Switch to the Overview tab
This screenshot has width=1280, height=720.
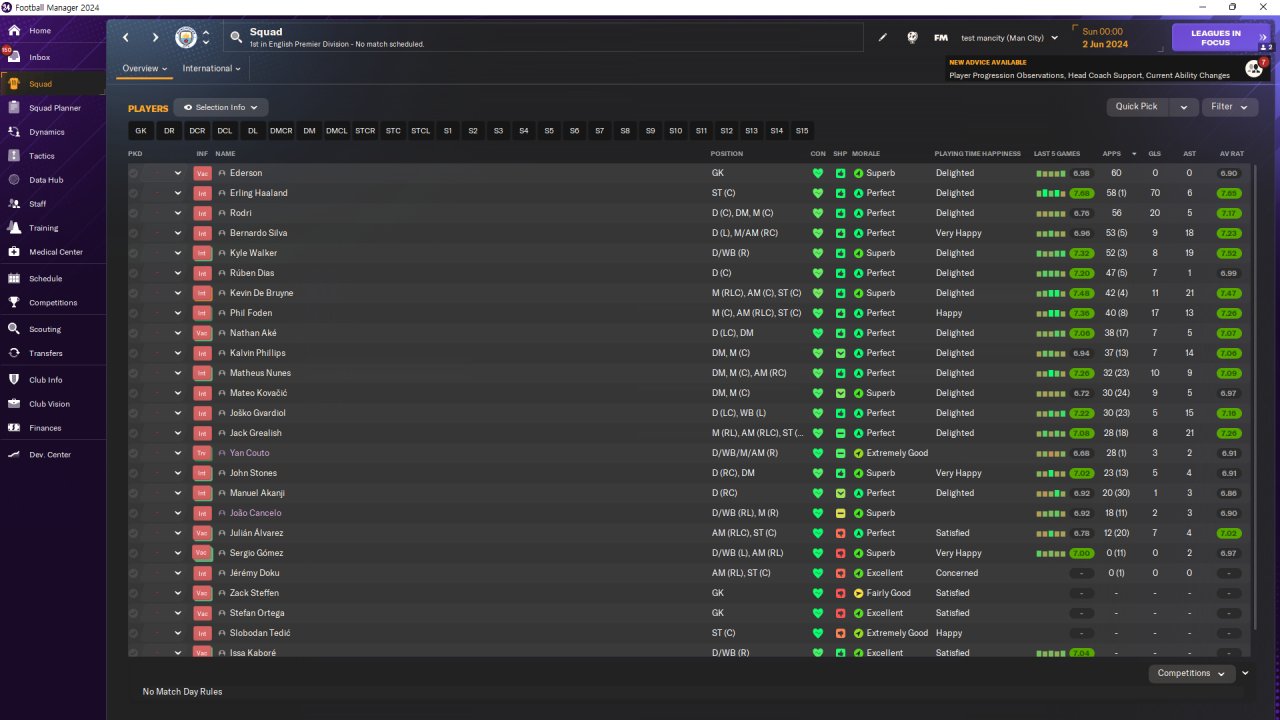[x=145, y=69]
